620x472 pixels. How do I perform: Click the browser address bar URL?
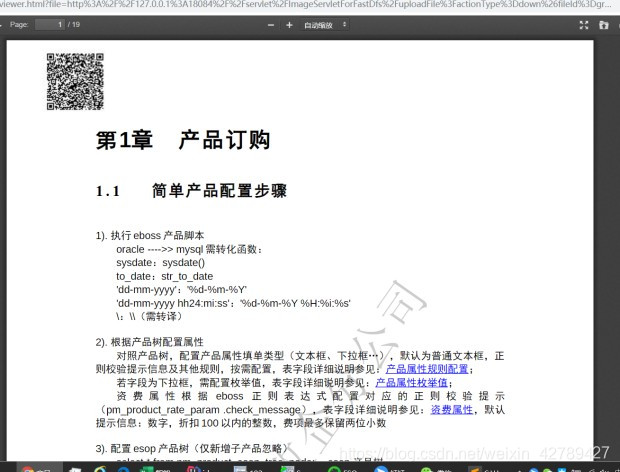(x=306, y=5)
